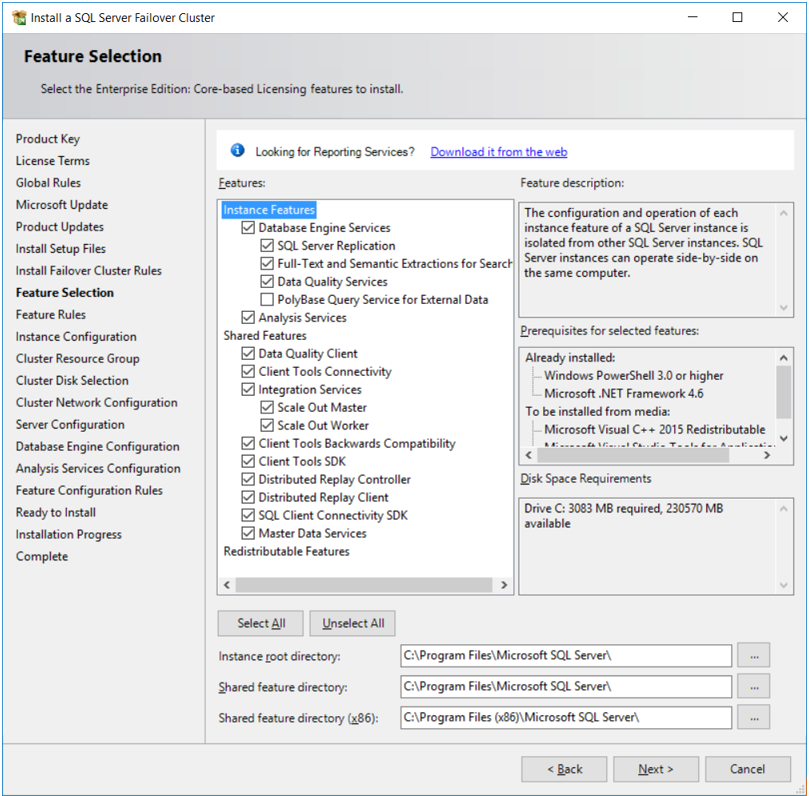The height and width of the screenshot is (796, 809).
Task: Open Download it from the web link
Action: [x=499, y=152]
